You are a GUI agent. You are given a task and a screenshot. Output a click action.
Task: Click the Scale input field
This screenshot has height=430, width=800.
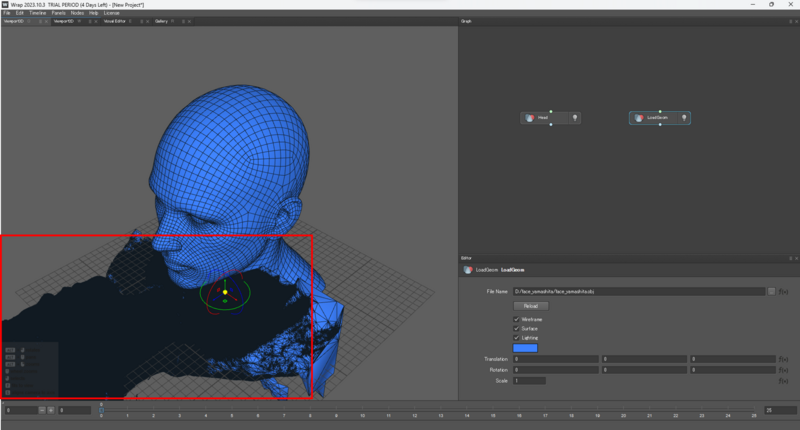[529, 380]
